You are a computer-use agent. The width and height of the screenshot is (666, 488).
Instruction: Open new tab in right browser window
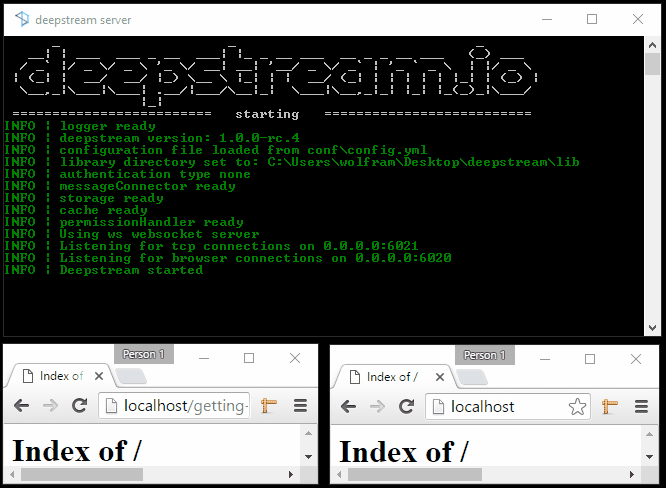pyautogui.click(x=472, y=377)
